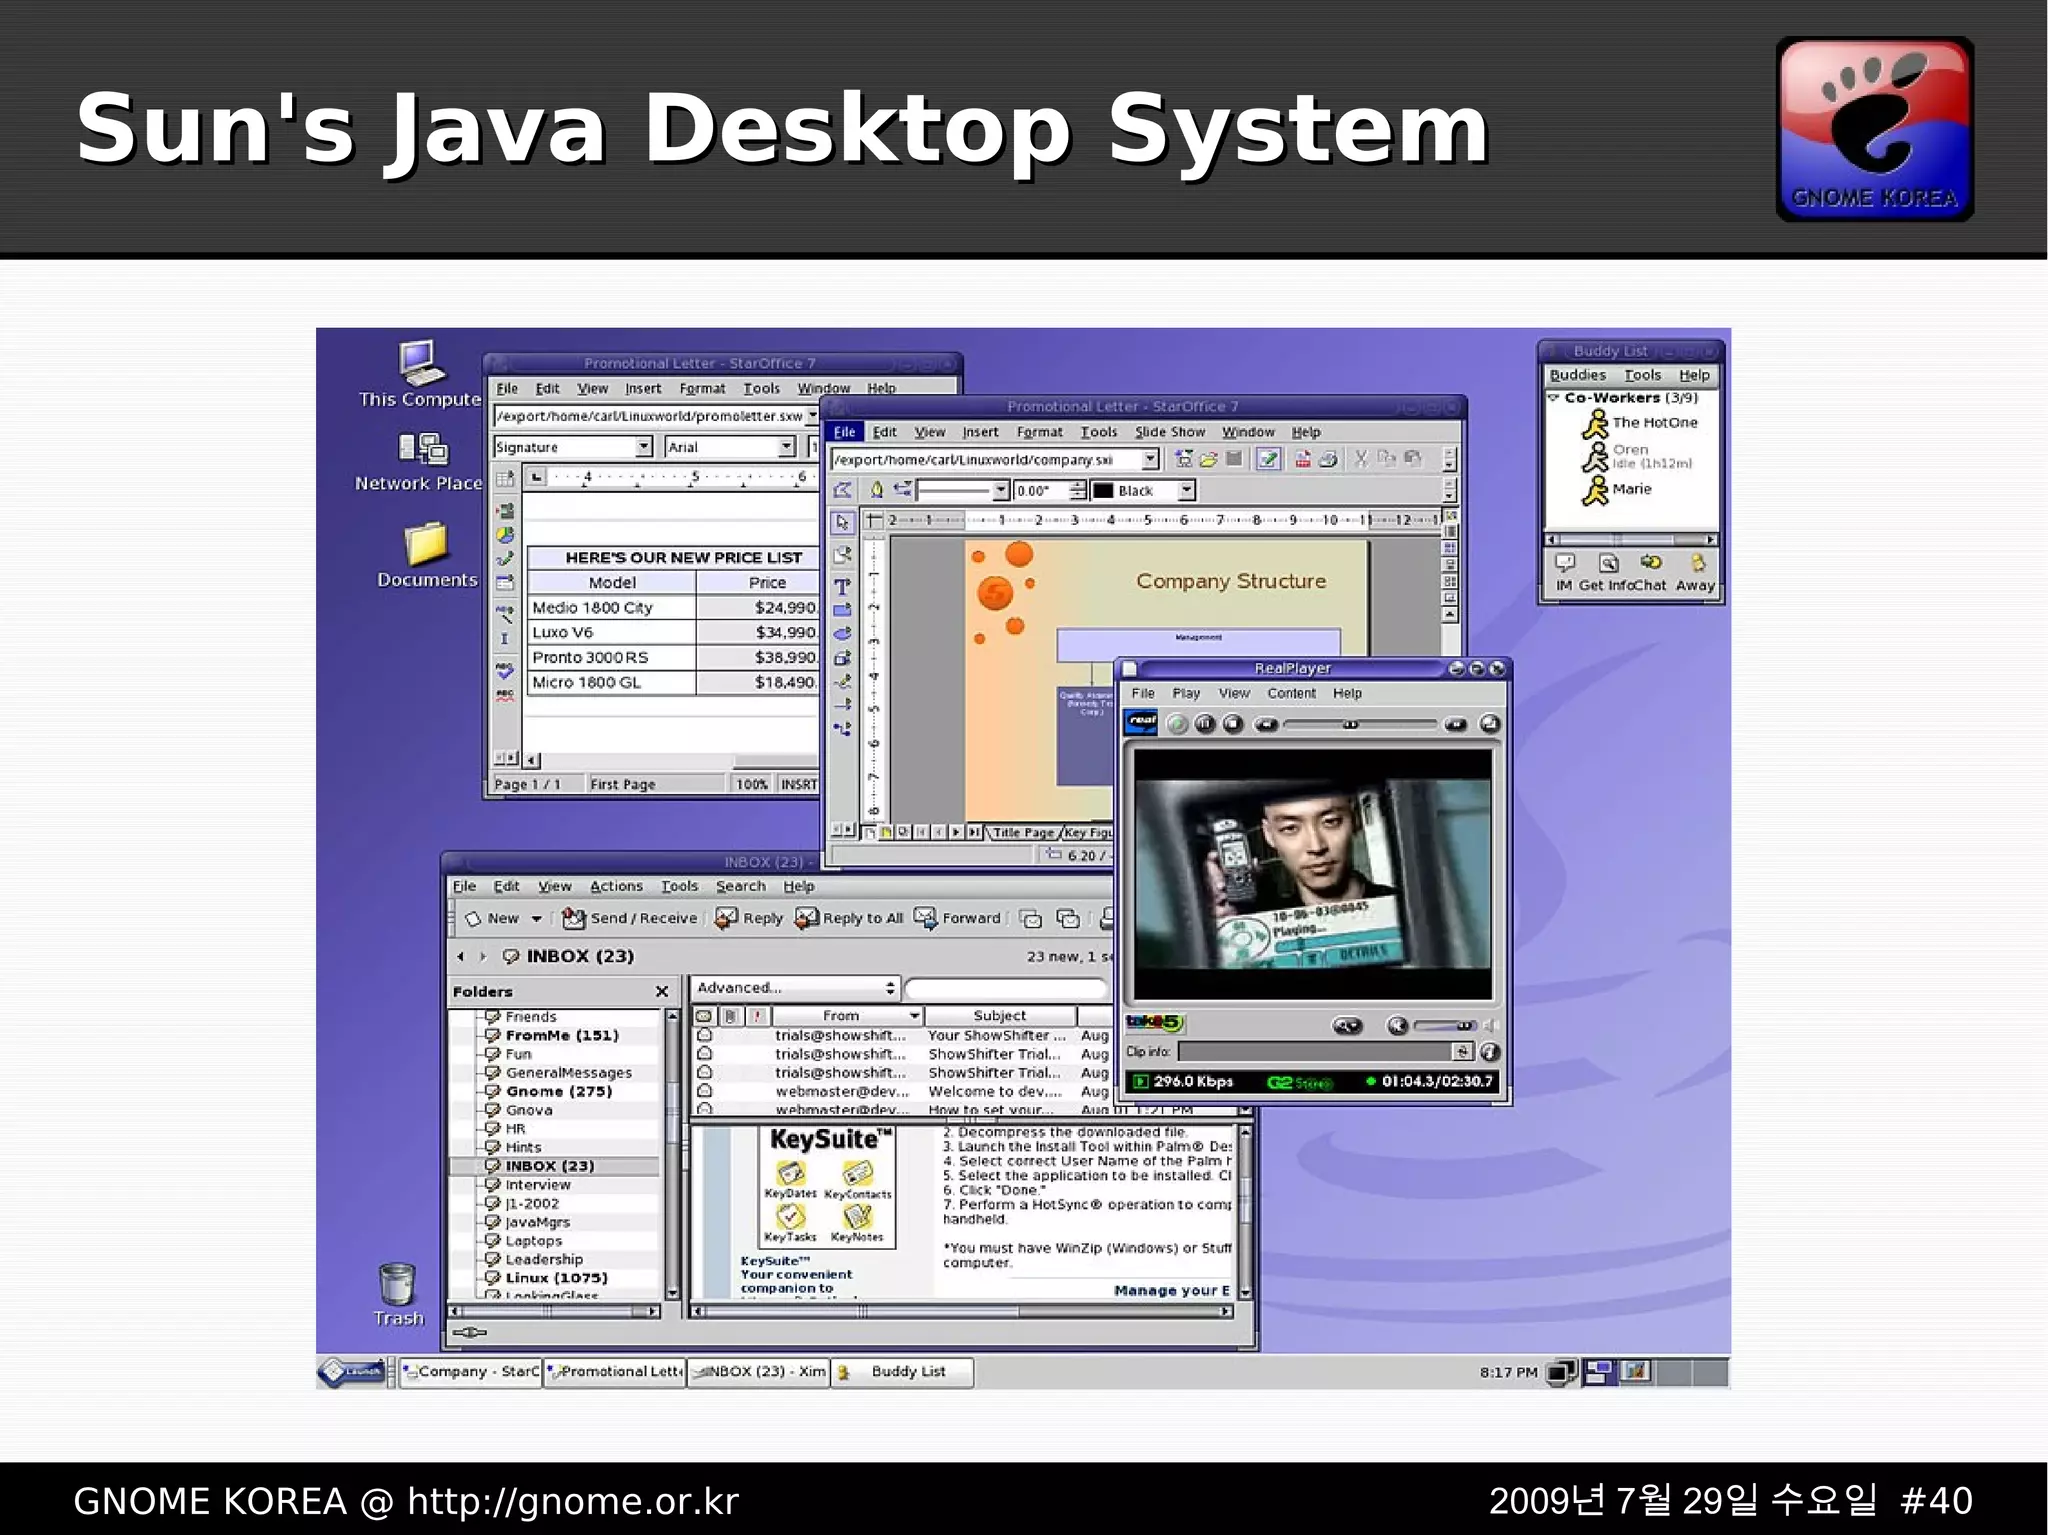Open Format menu in Writer window
This screenshot has height=1535, width=2048.
pos(702,388)
